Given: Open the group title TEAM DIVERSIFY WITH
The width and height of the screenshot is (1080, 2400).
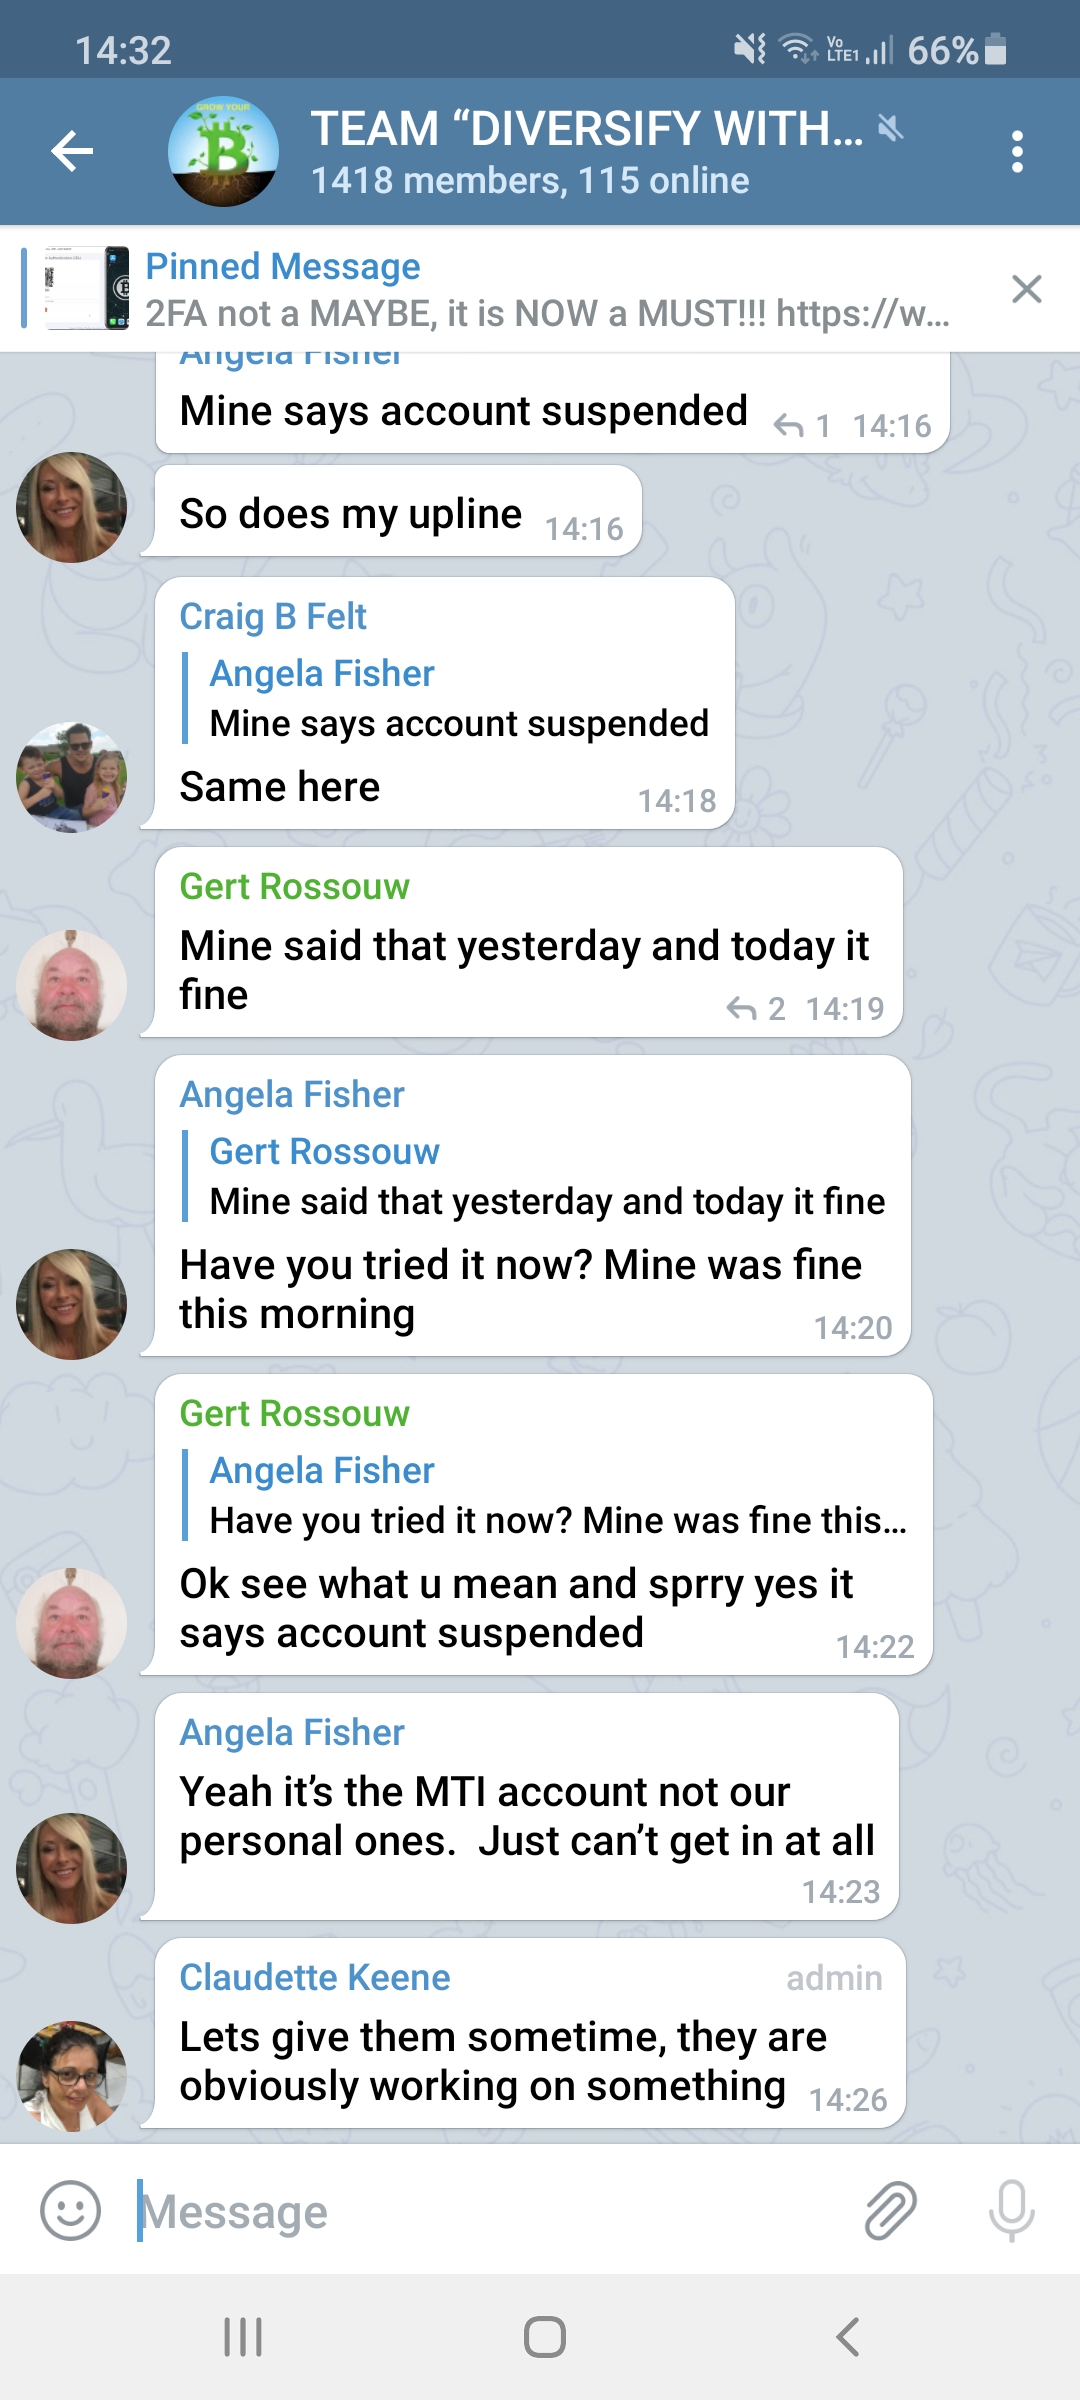Looking at the screenshot, I should pos(586,130).
